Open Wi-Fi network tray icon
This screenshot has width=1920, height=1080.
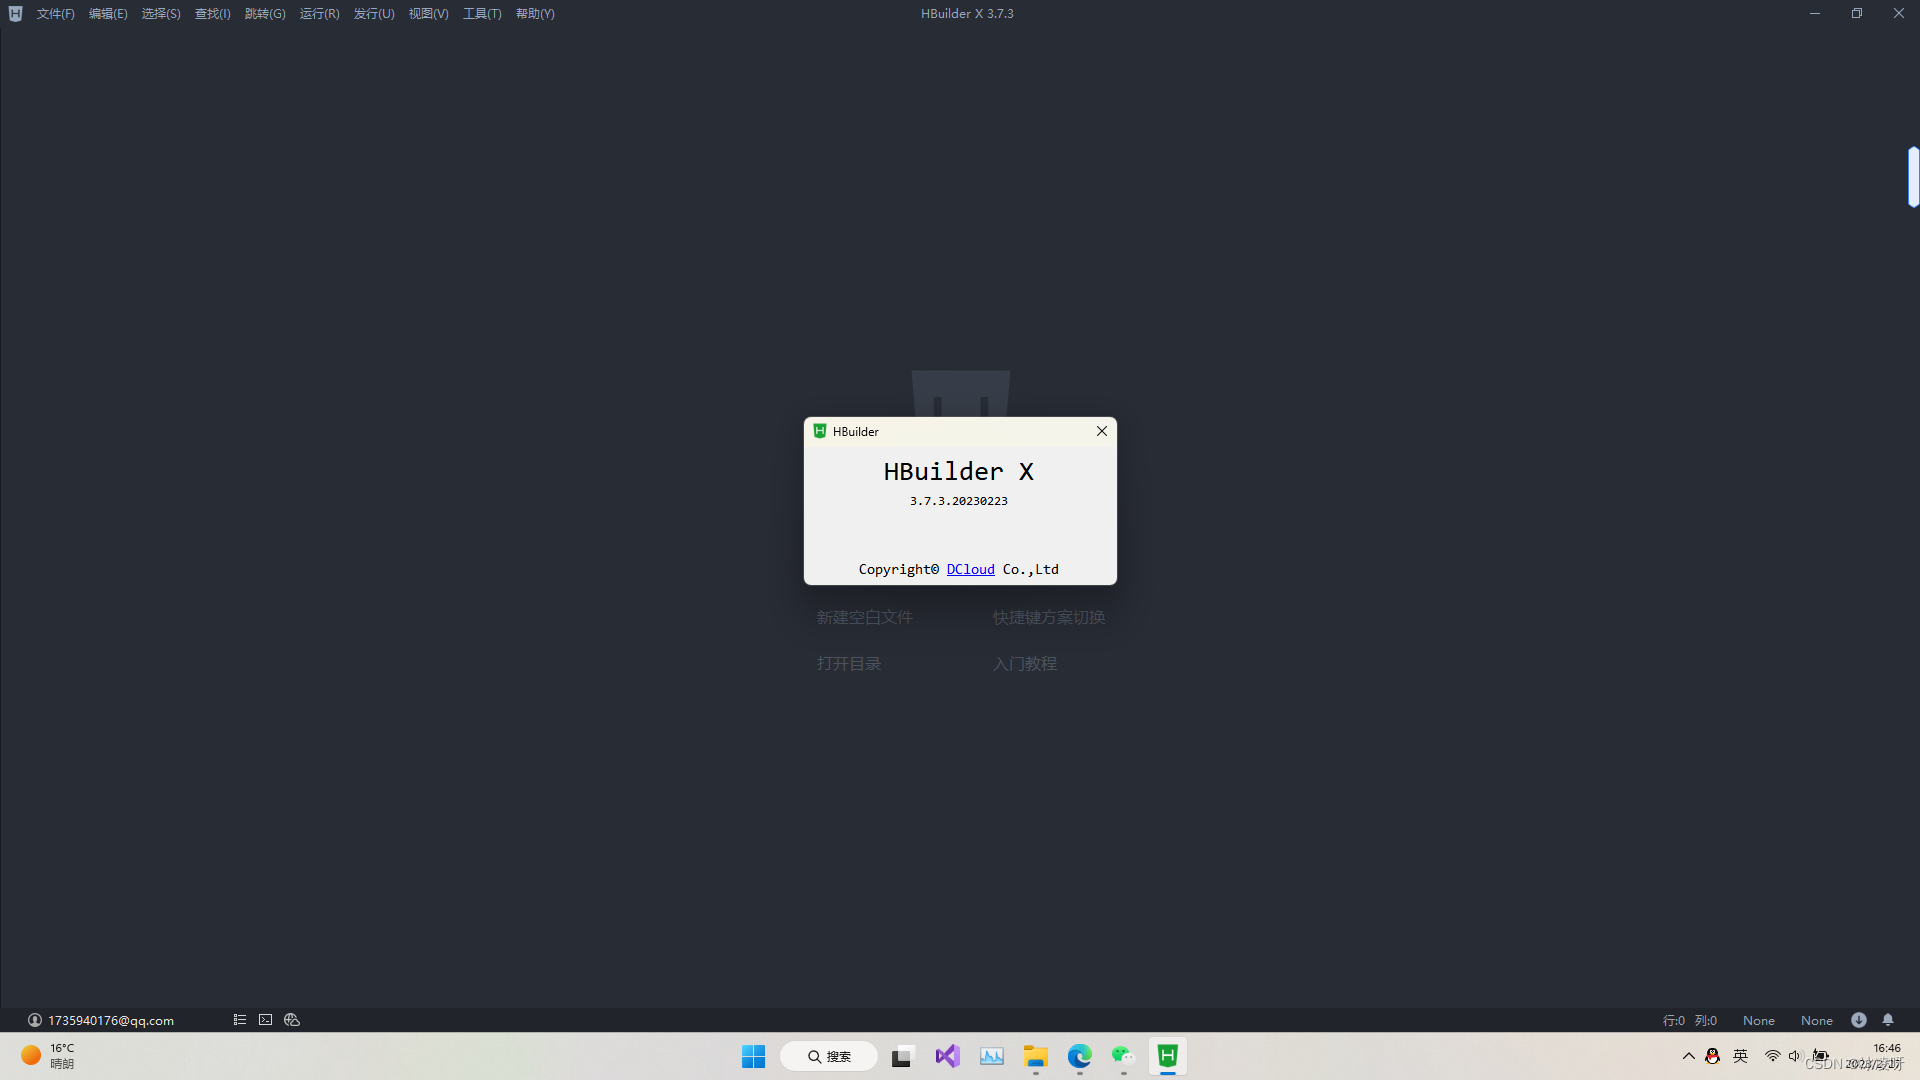(1772, 1056)
